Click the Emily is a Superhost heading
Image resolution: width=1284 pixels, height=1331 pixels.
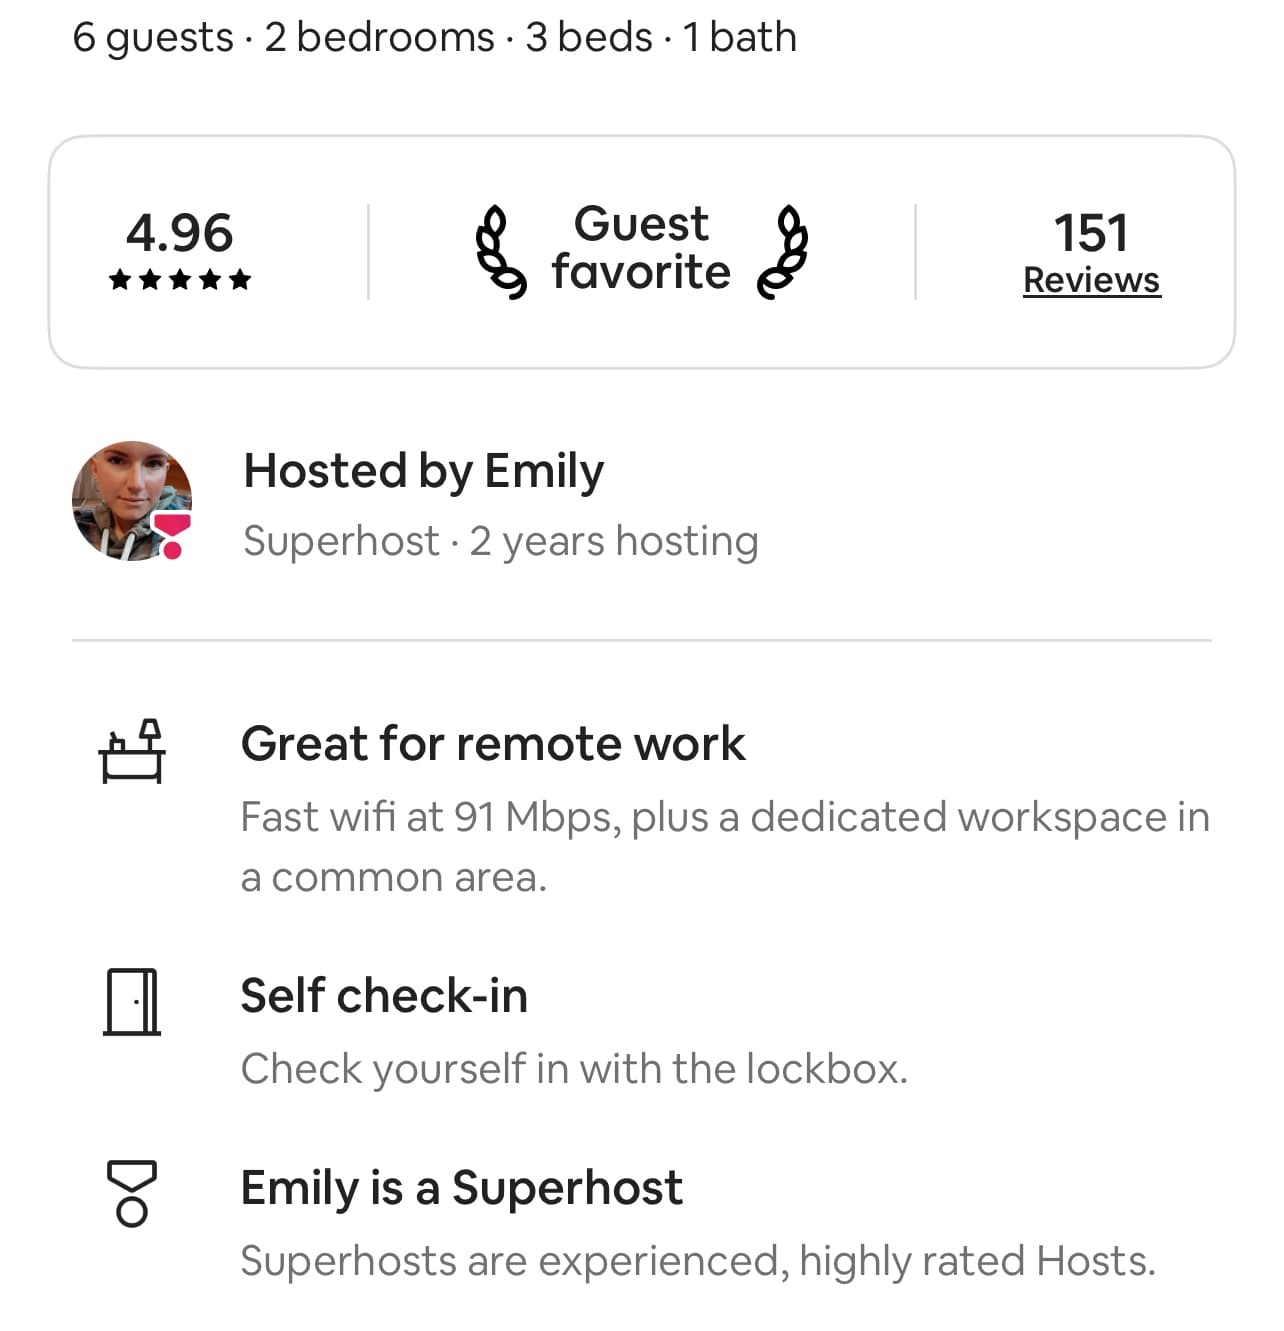tap(461, 1188)
